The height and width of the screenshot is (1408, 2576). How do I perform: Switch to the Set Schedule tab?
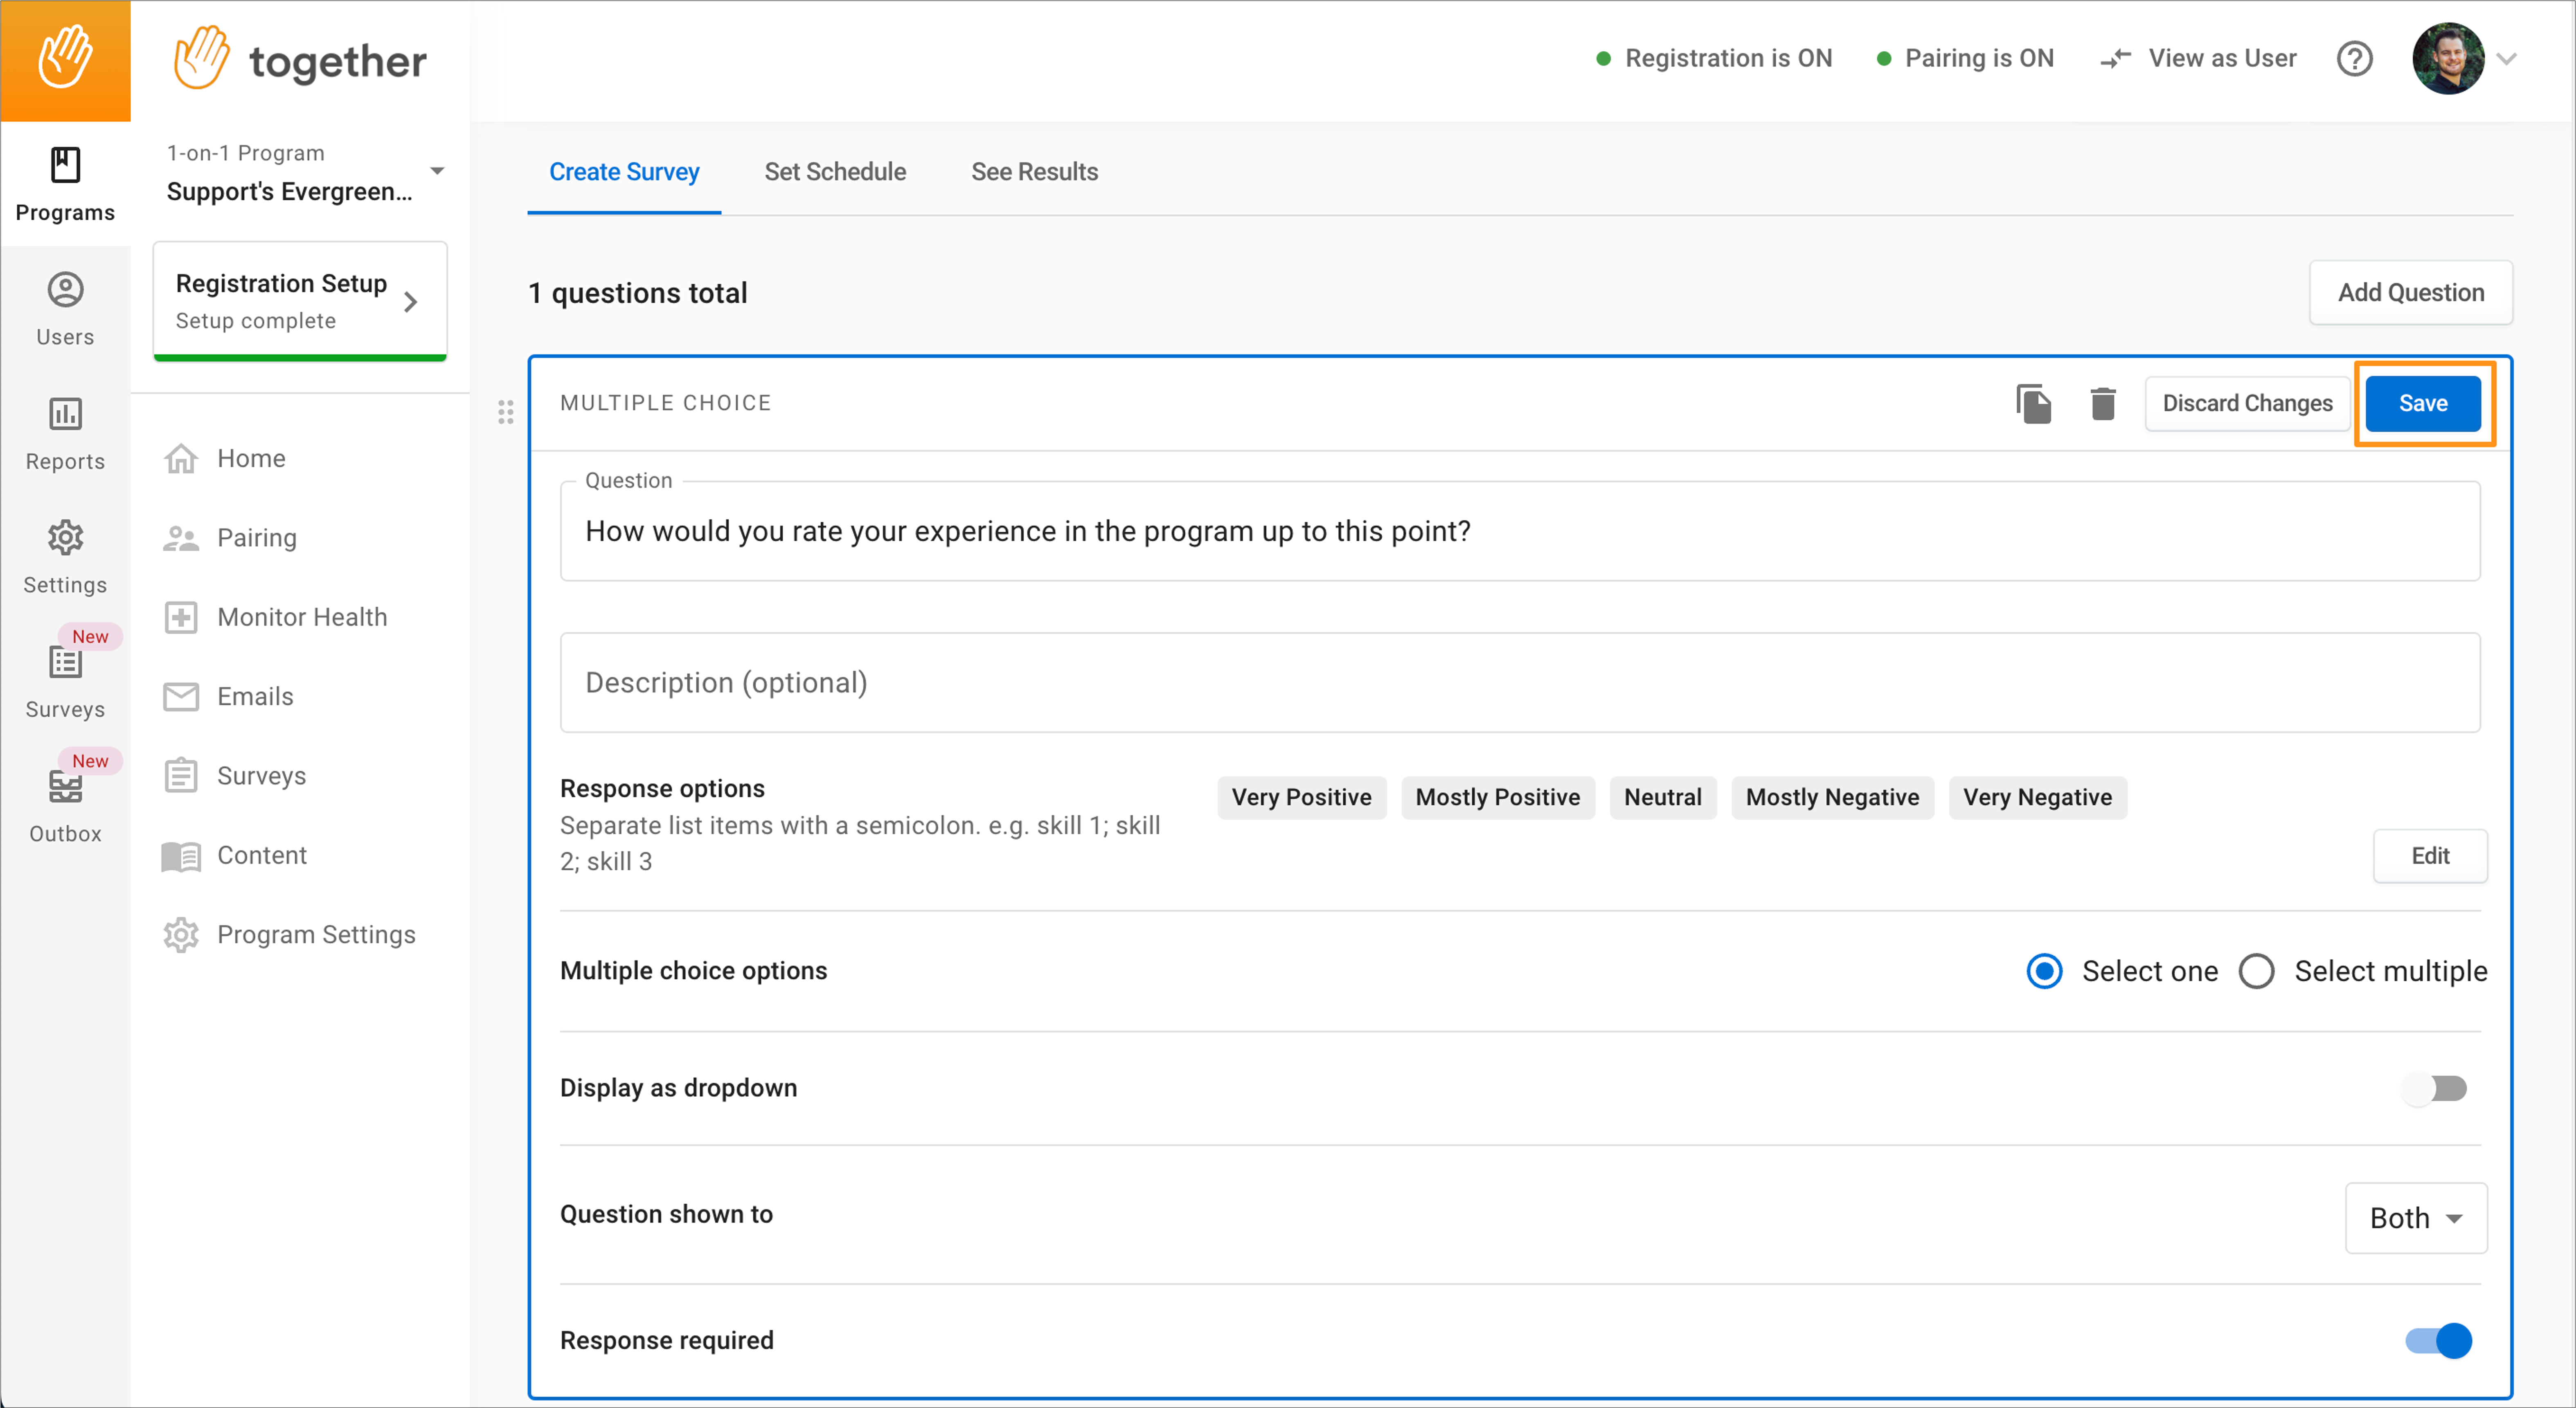[x=835, y=172]
